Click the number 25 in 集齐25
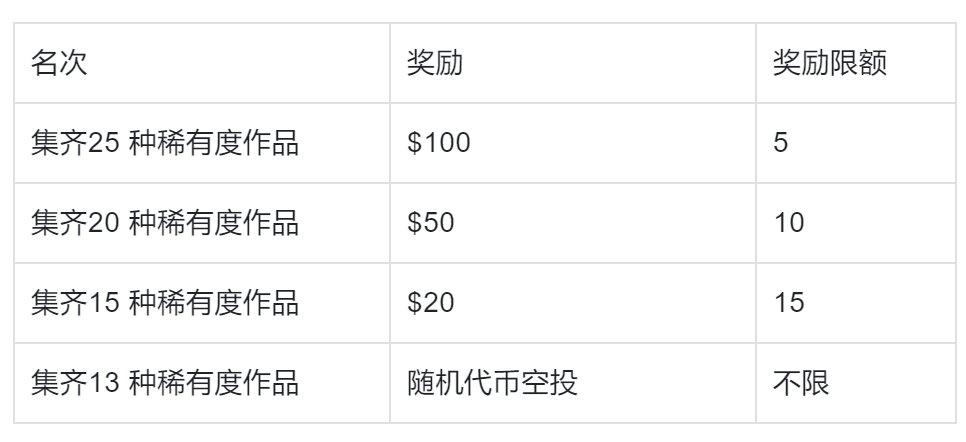The height and width of the screenshot is (442, 966). [105, 143]
